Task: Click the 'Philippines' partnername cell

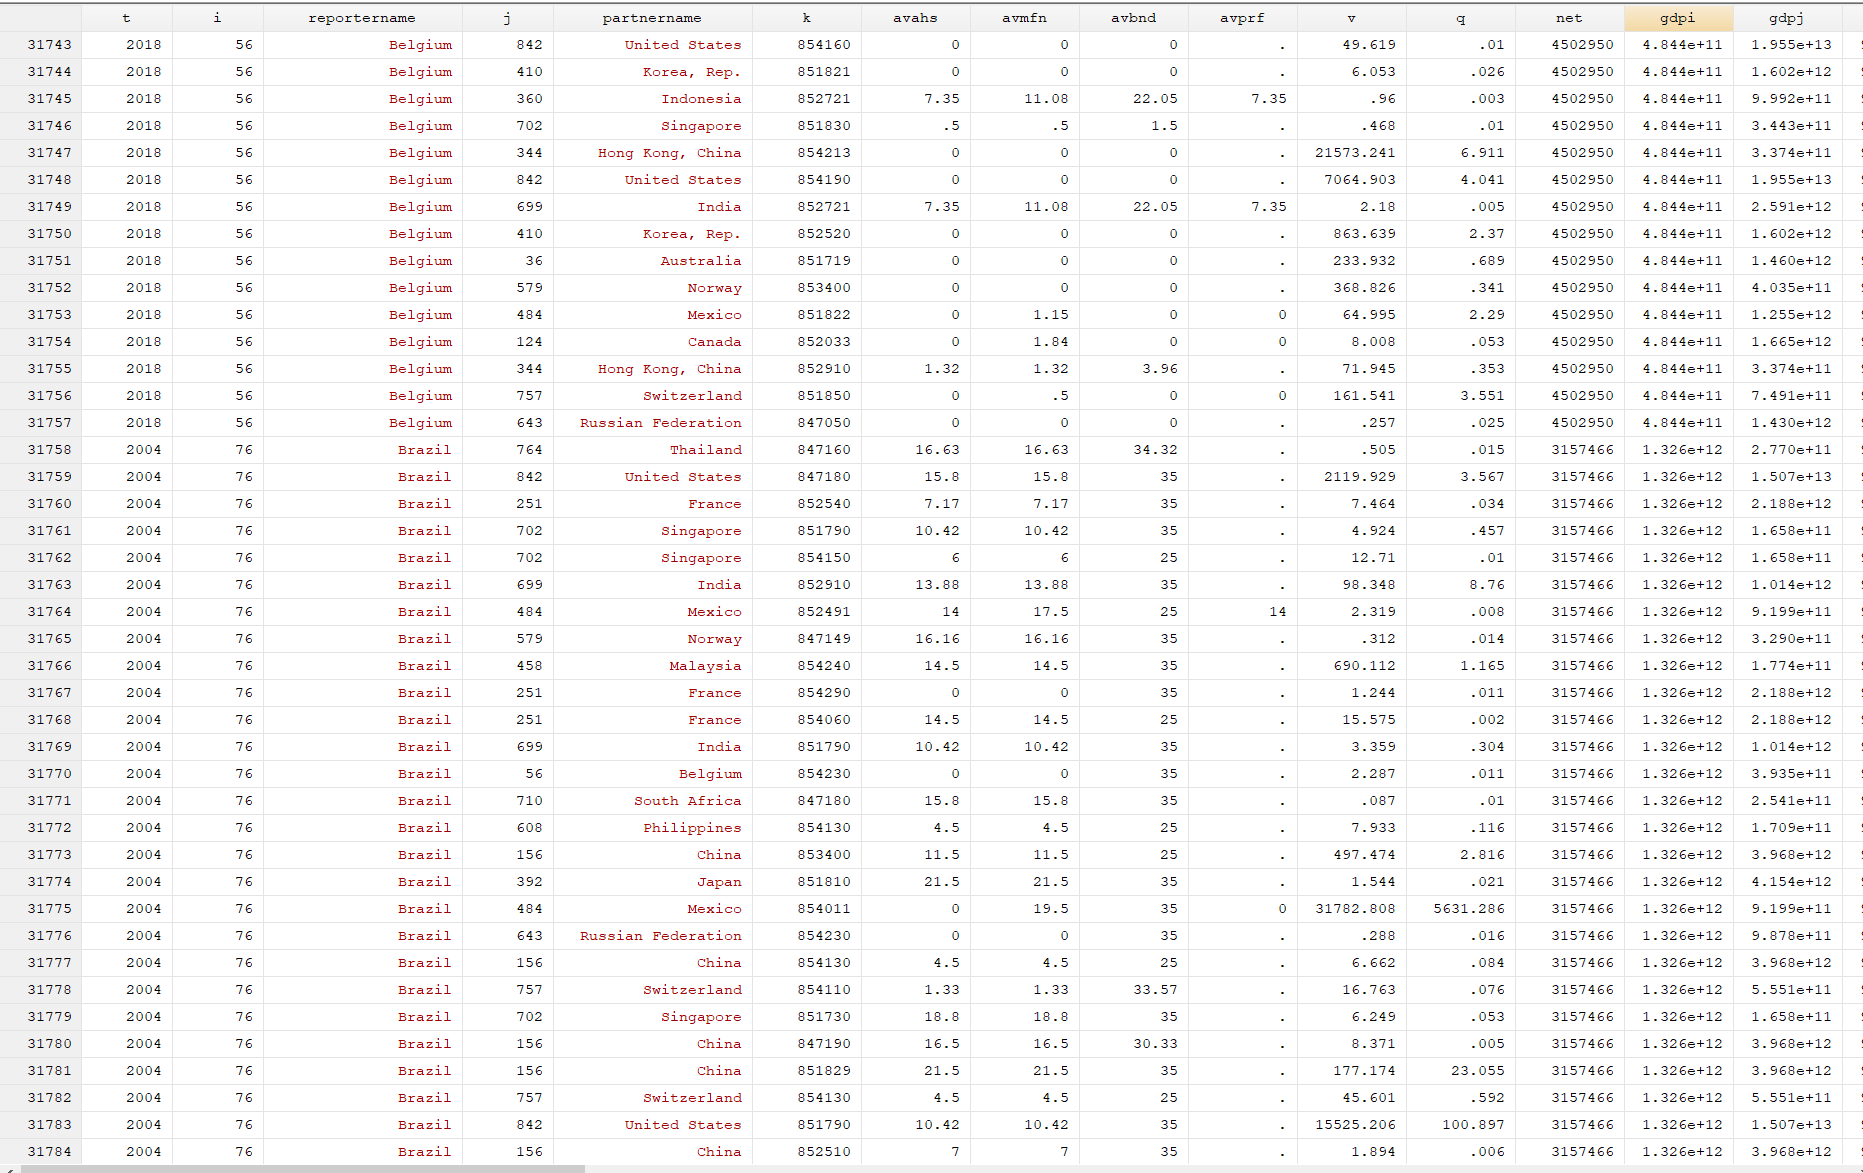Action: [x=692, y=828]
